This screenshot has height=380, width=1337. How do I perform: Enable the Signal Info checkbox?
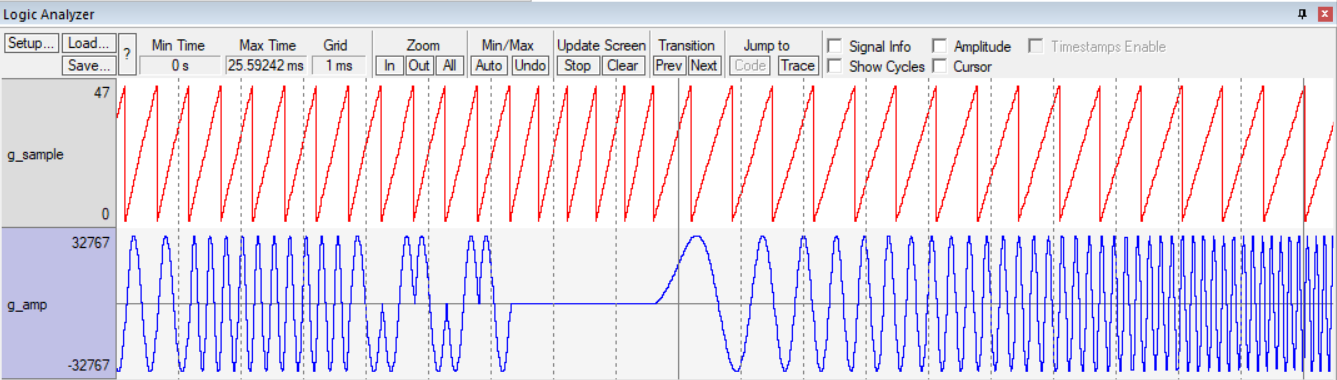point(835,46)
